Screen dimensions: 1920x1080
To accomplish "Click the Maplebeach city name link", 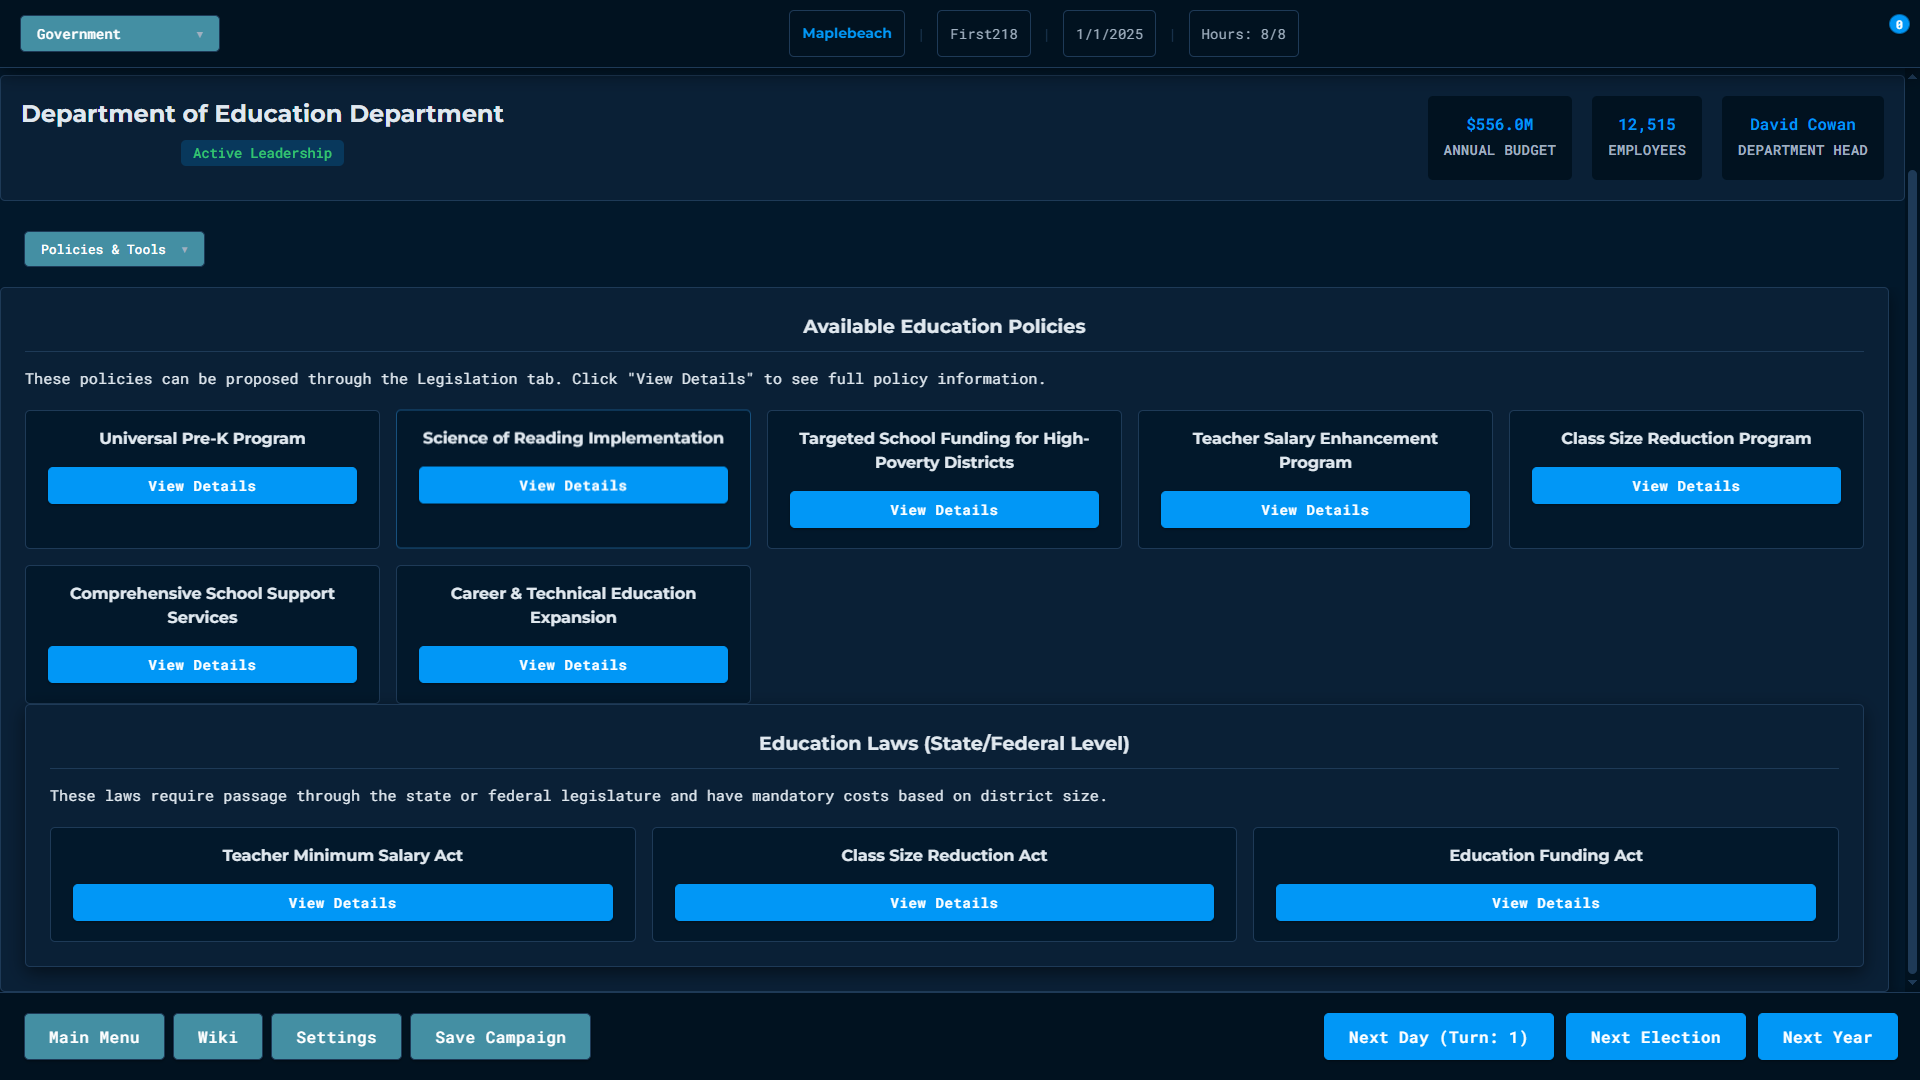I will [846, 34].
